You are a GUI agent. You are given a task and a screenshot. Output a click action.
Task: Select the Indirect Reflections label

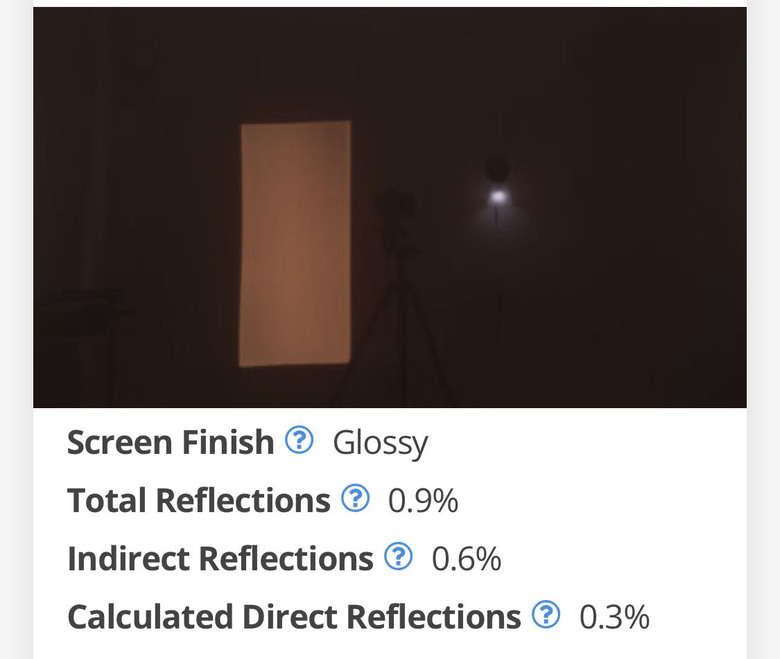coord(220,559)
